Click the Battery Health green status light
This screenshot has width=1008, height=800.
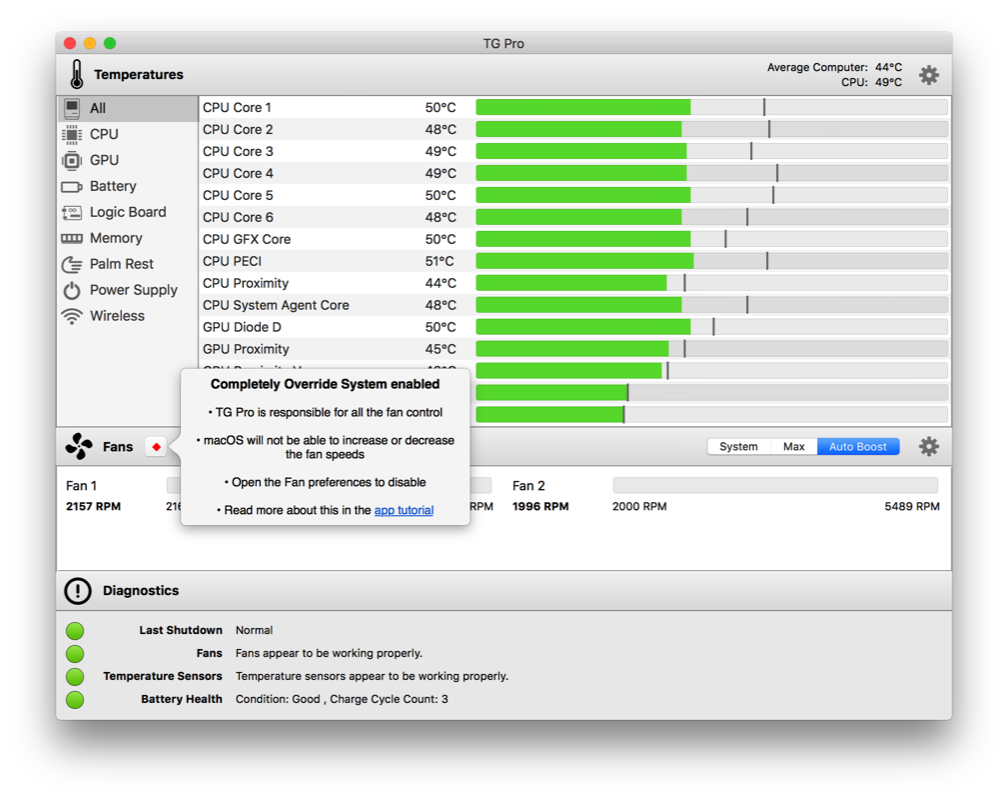[x=75, y=700]
